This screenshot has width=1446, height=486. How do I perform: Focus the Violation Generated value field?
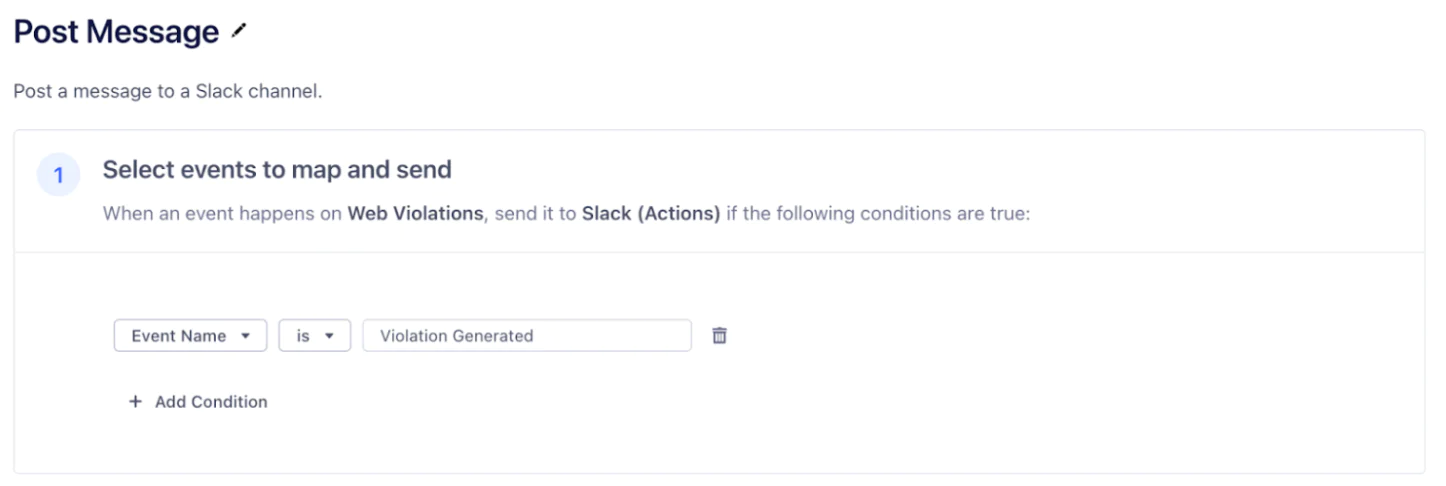(526, 336)
